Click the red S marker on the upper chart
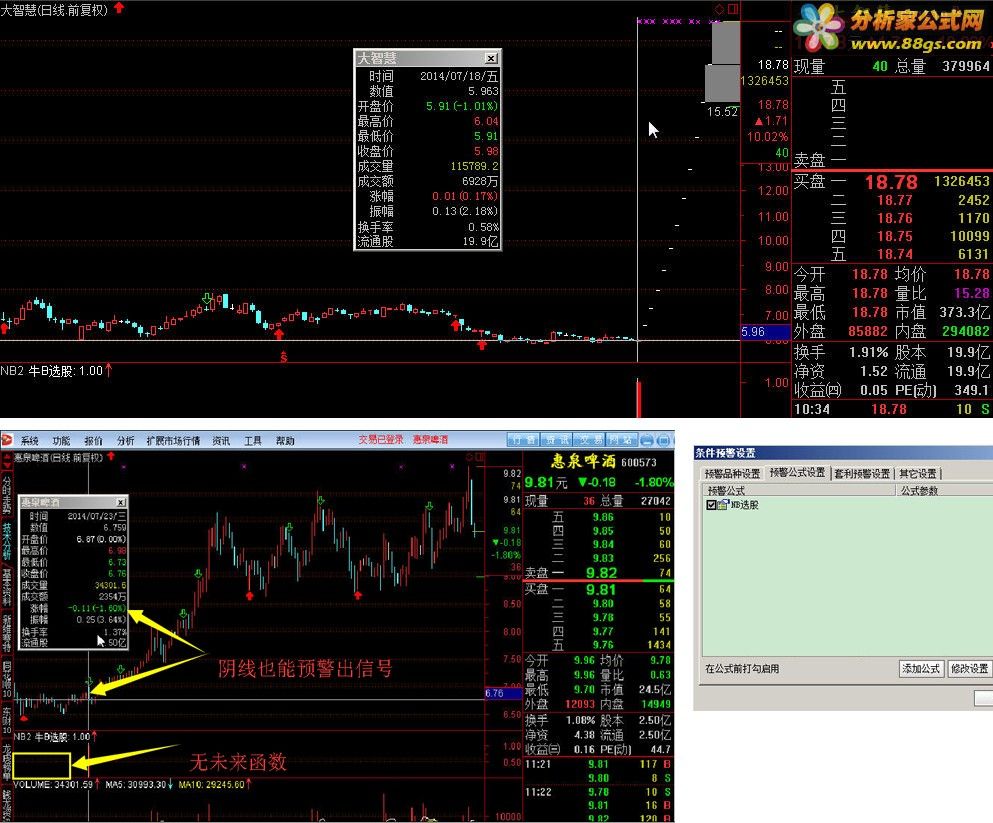The width and height of the screenshot is (993, 823). (x=284, y=357)
